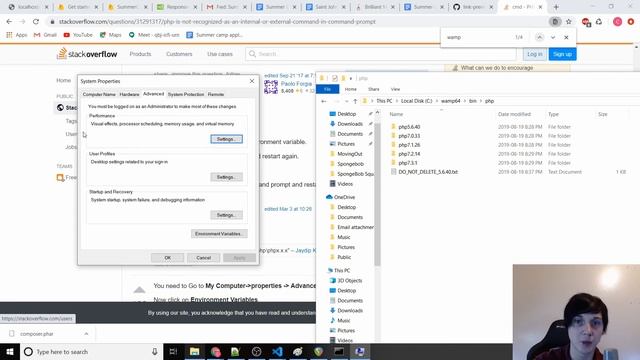Open Gmail bookmark

[45, 35]
